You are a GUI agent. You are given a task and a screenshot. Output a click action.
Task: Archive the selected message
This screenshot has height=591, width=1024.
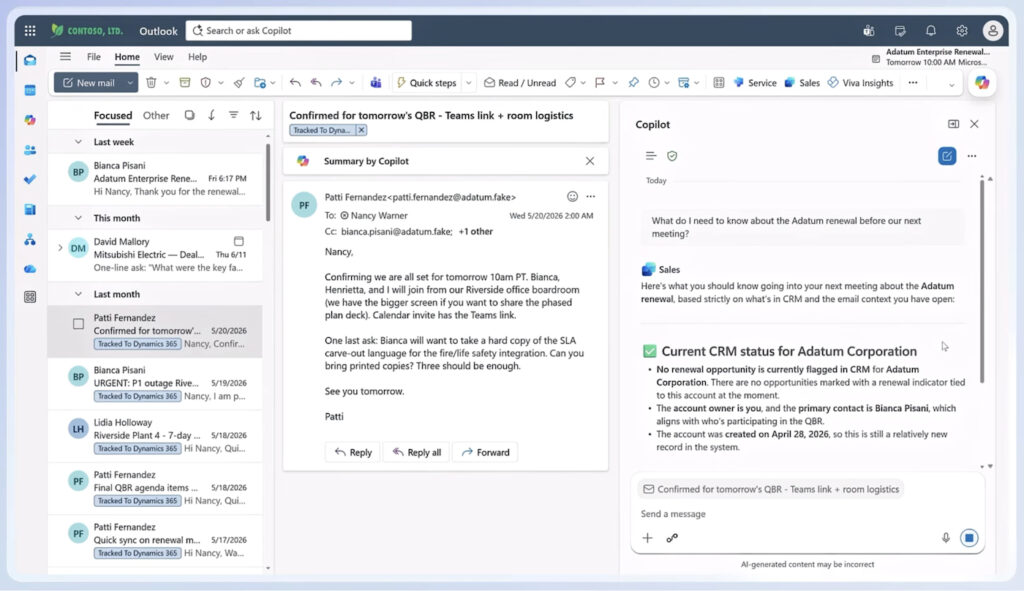[x=185, y=83]
